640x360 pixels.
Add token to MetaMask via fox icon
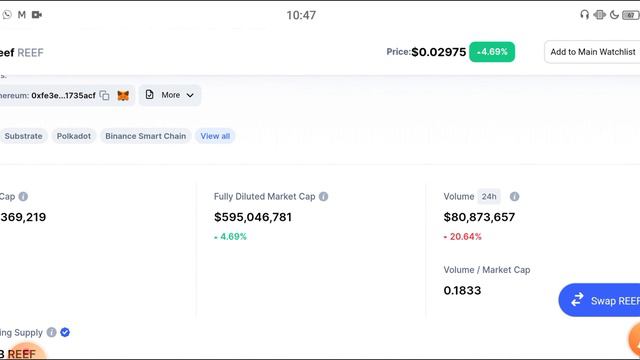(123, 96)
